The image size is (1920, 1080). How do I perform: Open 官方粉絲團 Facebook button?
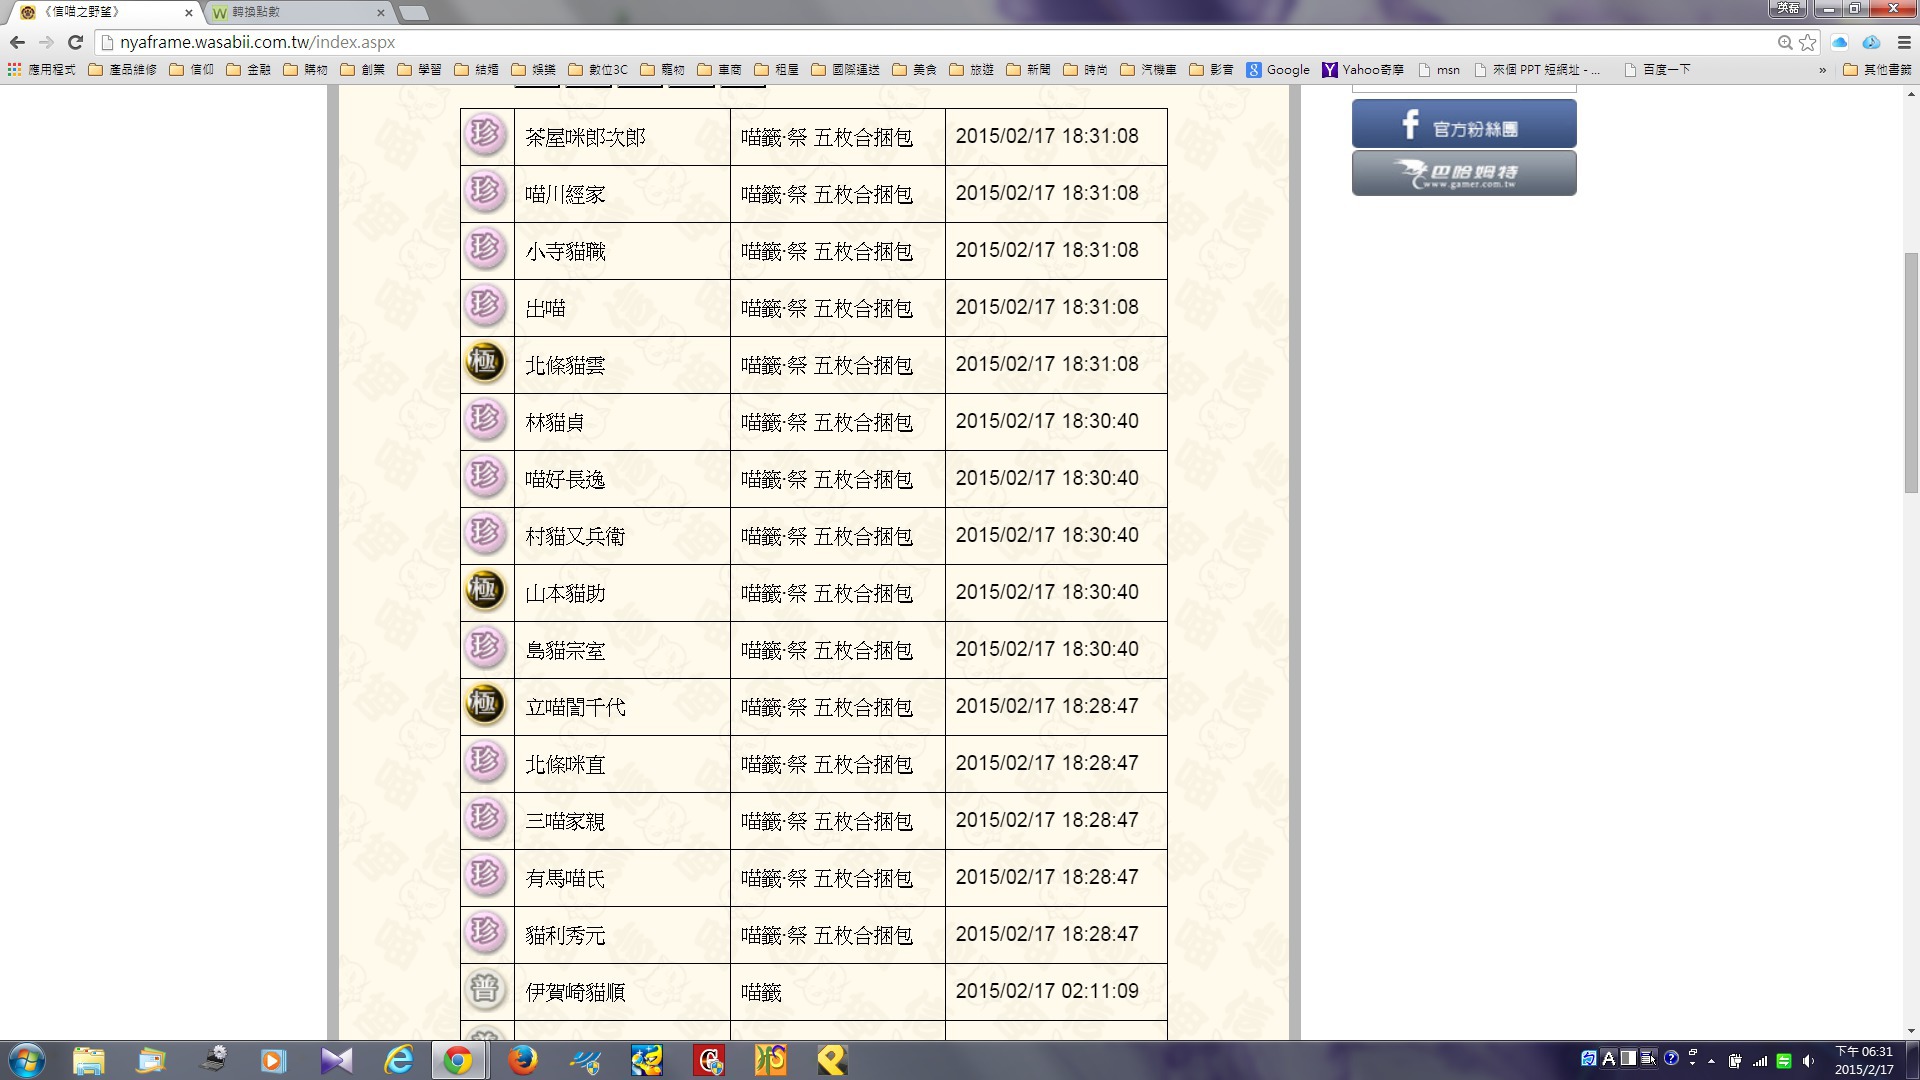1463,124
